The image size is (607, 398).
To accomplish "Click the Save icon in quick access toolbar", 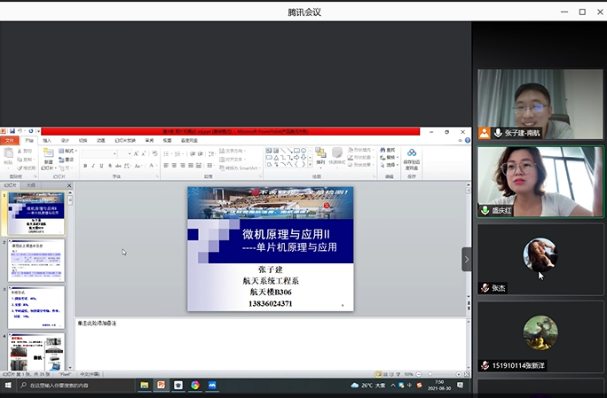I will [x=12, y=131].
